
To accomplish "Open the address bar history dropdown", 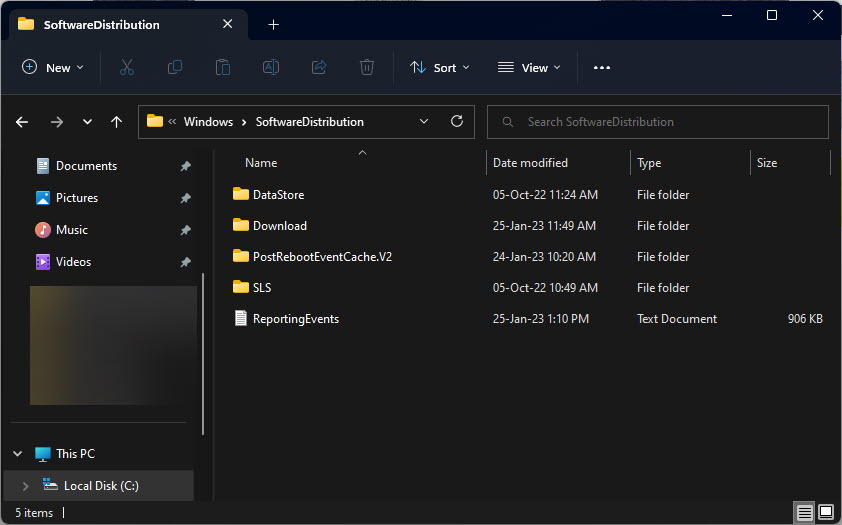I will [x=424, y=122].
